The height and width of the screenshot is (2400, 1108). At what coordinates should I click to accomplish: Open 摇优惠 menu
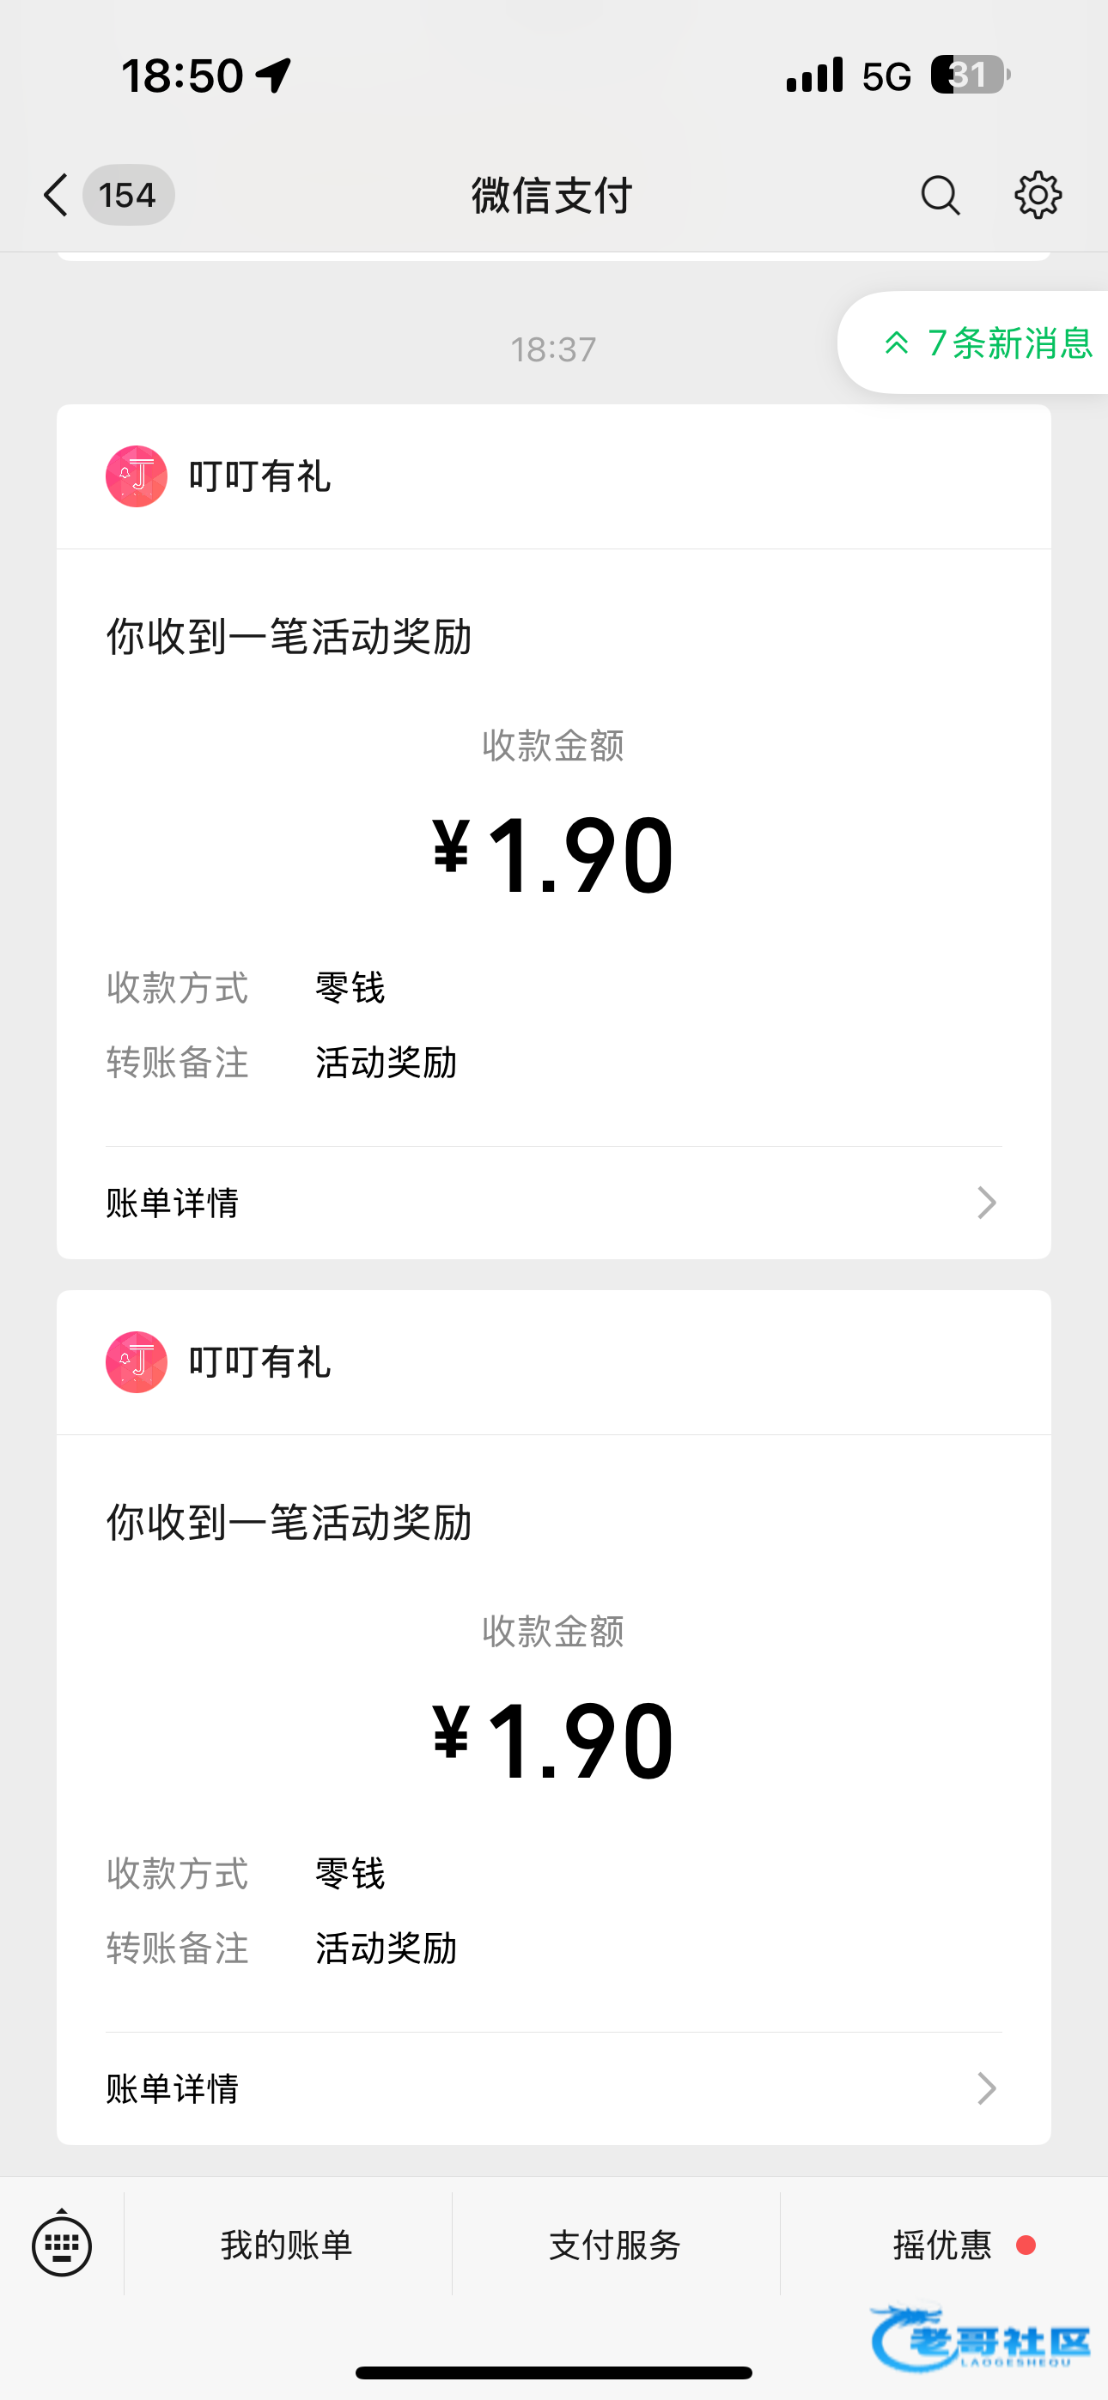tap(942, 2245)
